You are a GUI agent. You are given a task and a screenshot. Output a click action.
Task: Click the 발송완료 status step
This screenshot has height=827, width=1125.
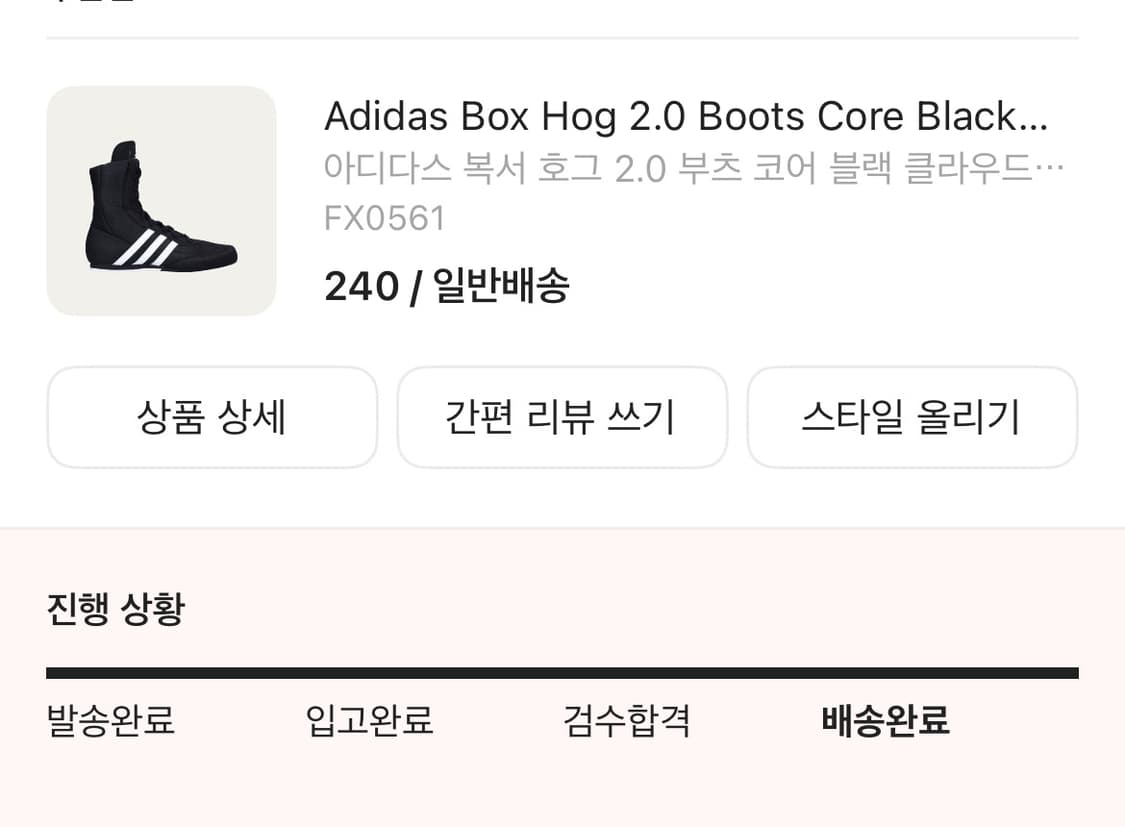[x=110, y=720]
